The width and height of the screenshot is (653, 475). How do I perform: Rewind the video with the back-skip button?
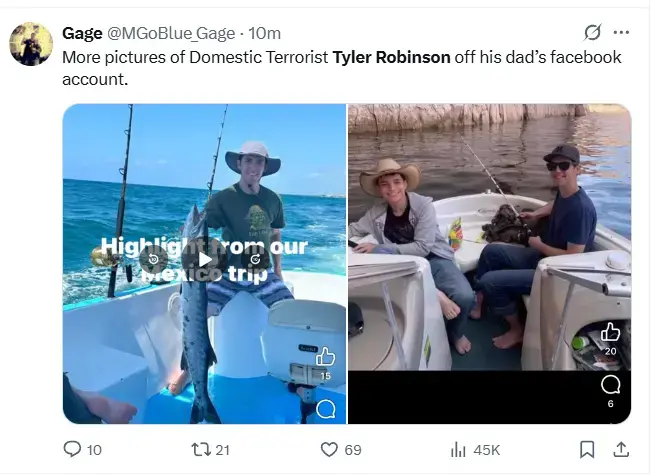point(153,259)
